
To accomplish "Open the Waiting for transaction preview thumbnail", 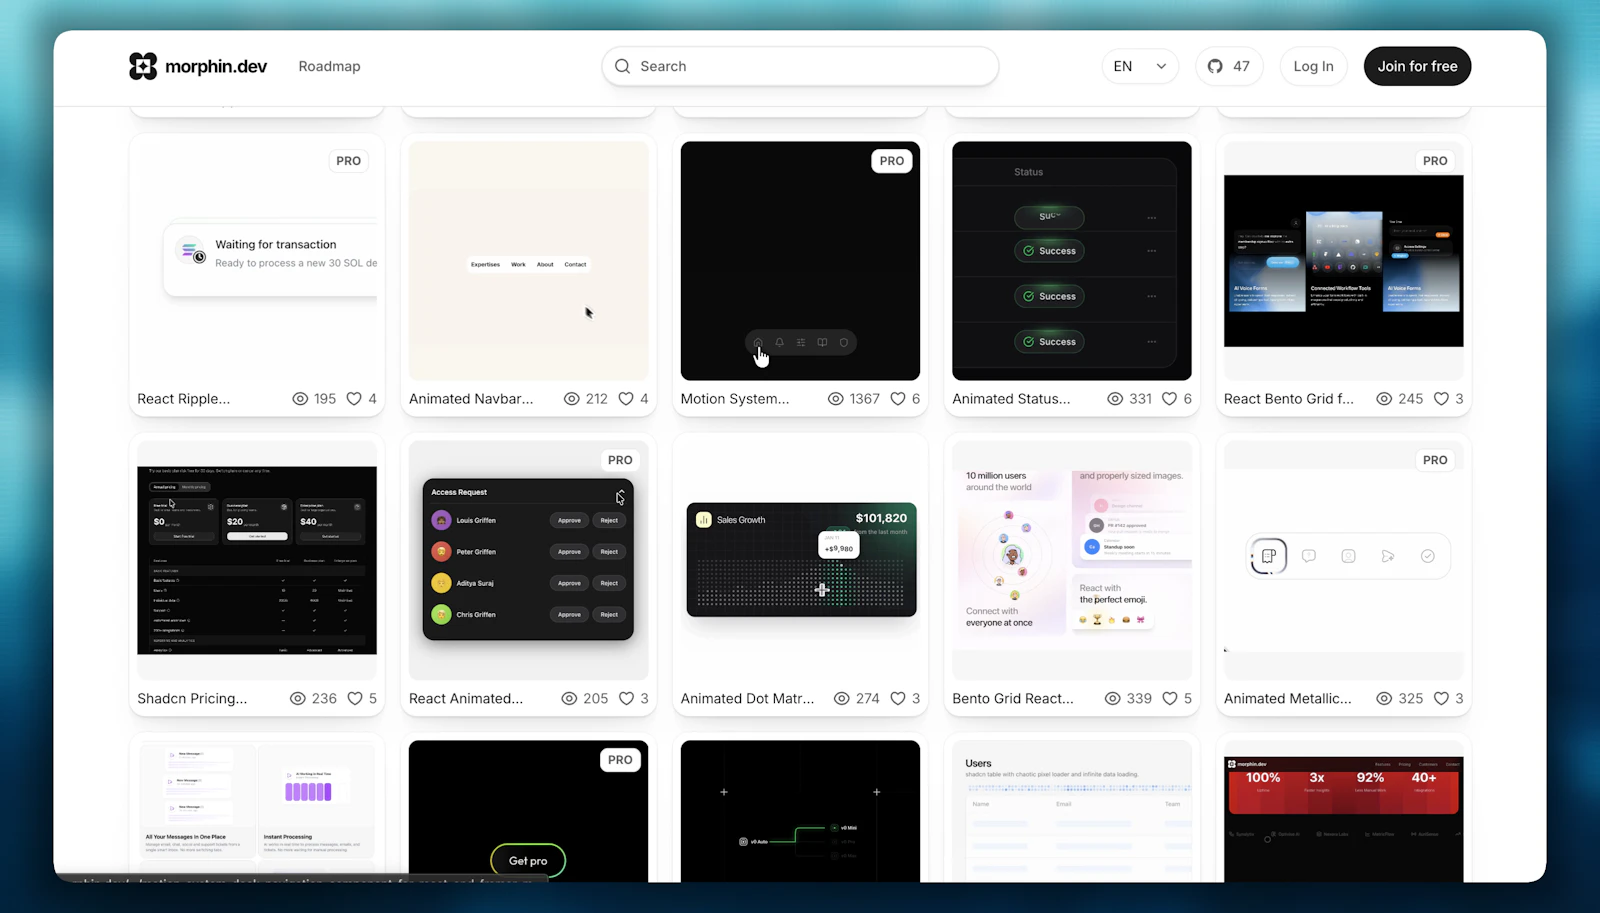I will pyautogui.click(x=257, y=261).
